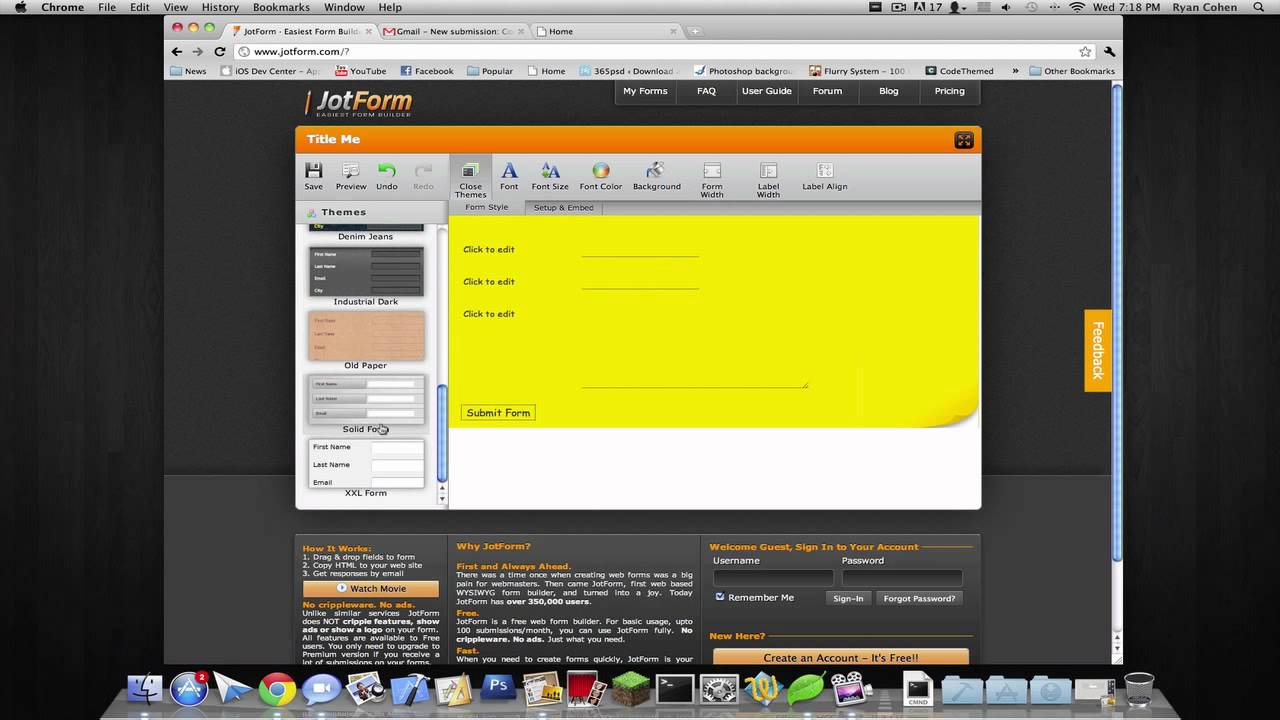Click the Label Align tool

coord(824,176)
